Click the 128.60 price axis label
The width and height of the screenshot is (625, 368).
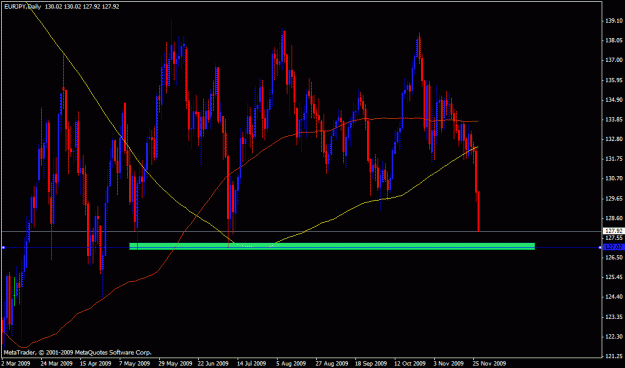pos(614,218)
